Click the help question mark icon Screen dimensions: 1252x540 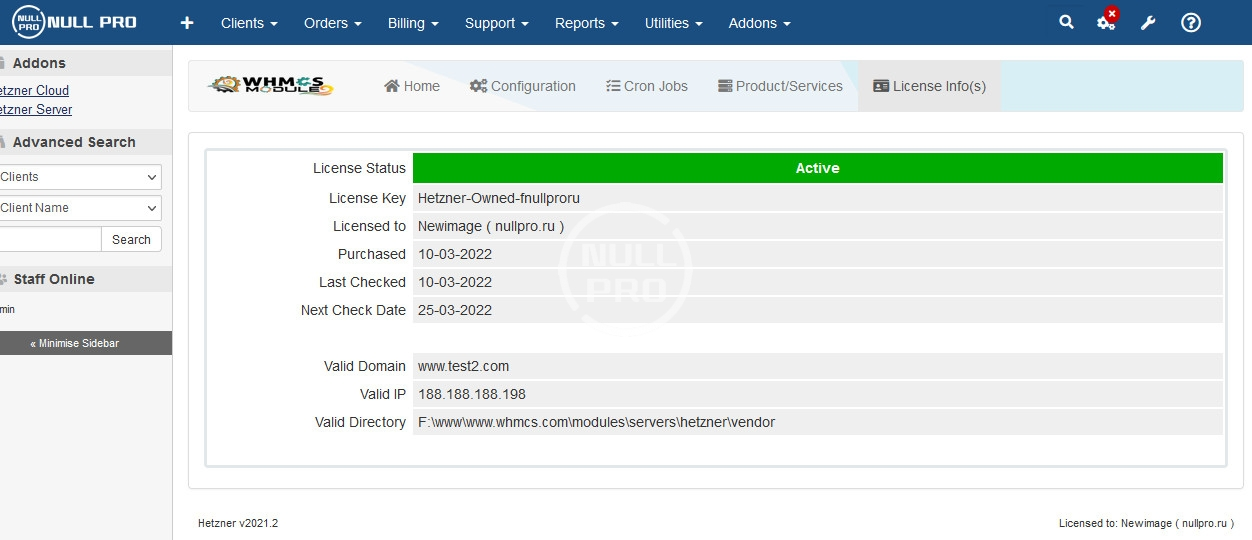click(x=1190, y=23)
